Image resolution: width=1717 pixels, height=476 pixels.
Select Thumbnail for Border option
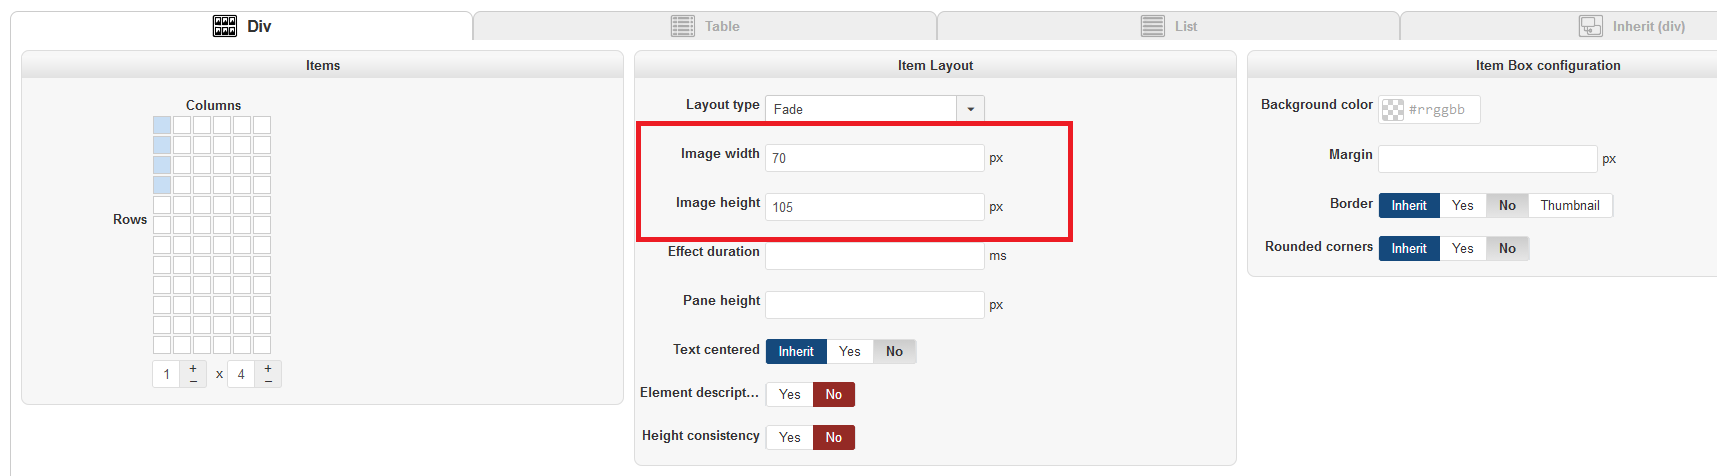tap(1569, 205)
